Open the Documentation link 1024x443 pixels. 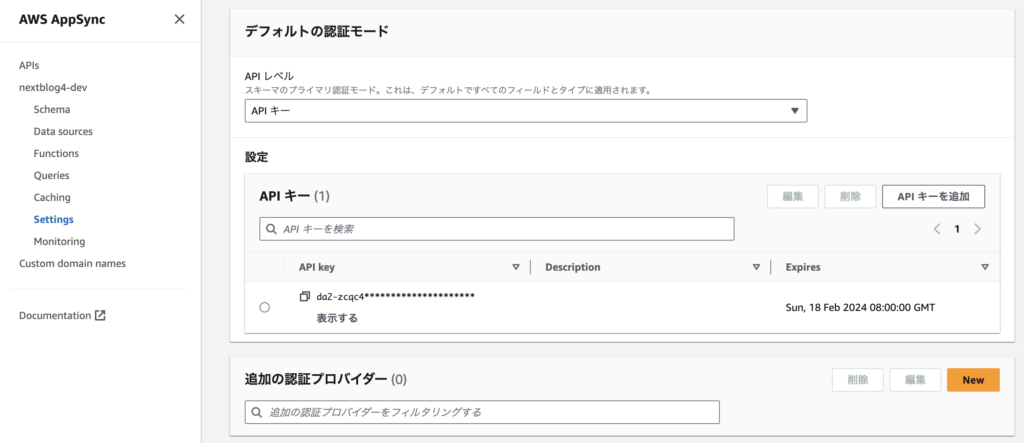tap(55, 316)
